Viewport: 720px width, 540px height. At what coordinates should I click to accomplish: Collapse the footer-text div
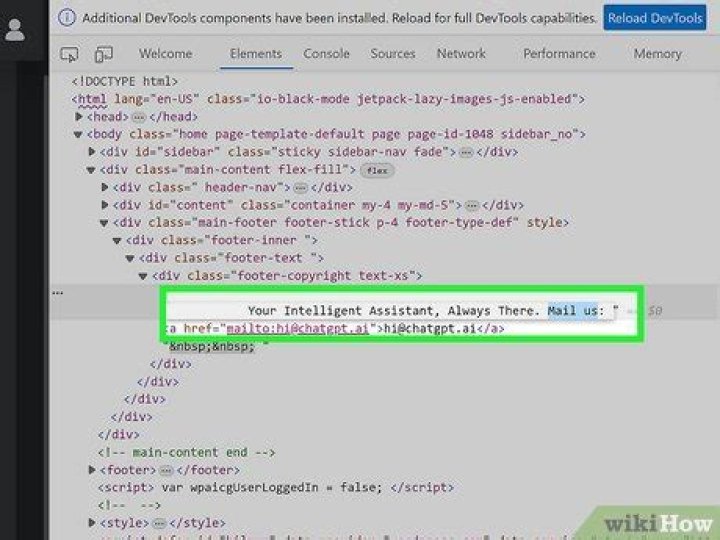click(x=130, y=258)
